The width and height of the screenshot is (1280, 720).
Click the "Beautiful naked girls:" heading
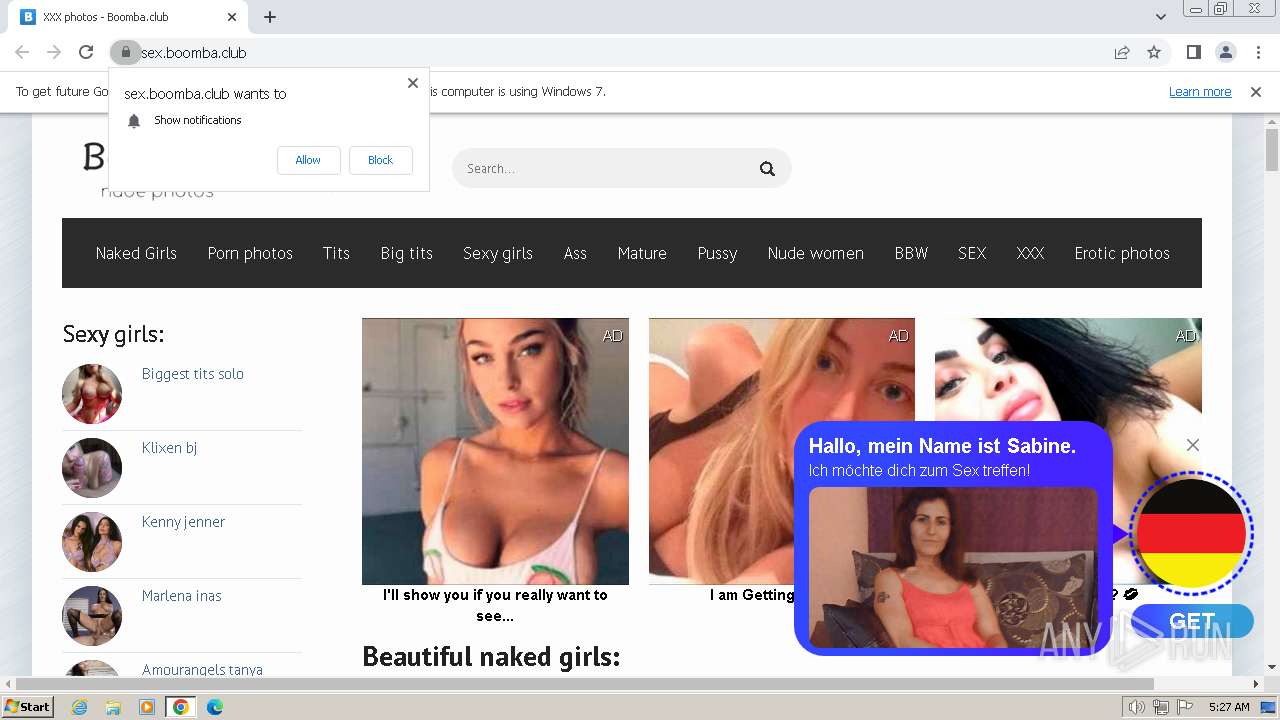click(x=491, y=657)
